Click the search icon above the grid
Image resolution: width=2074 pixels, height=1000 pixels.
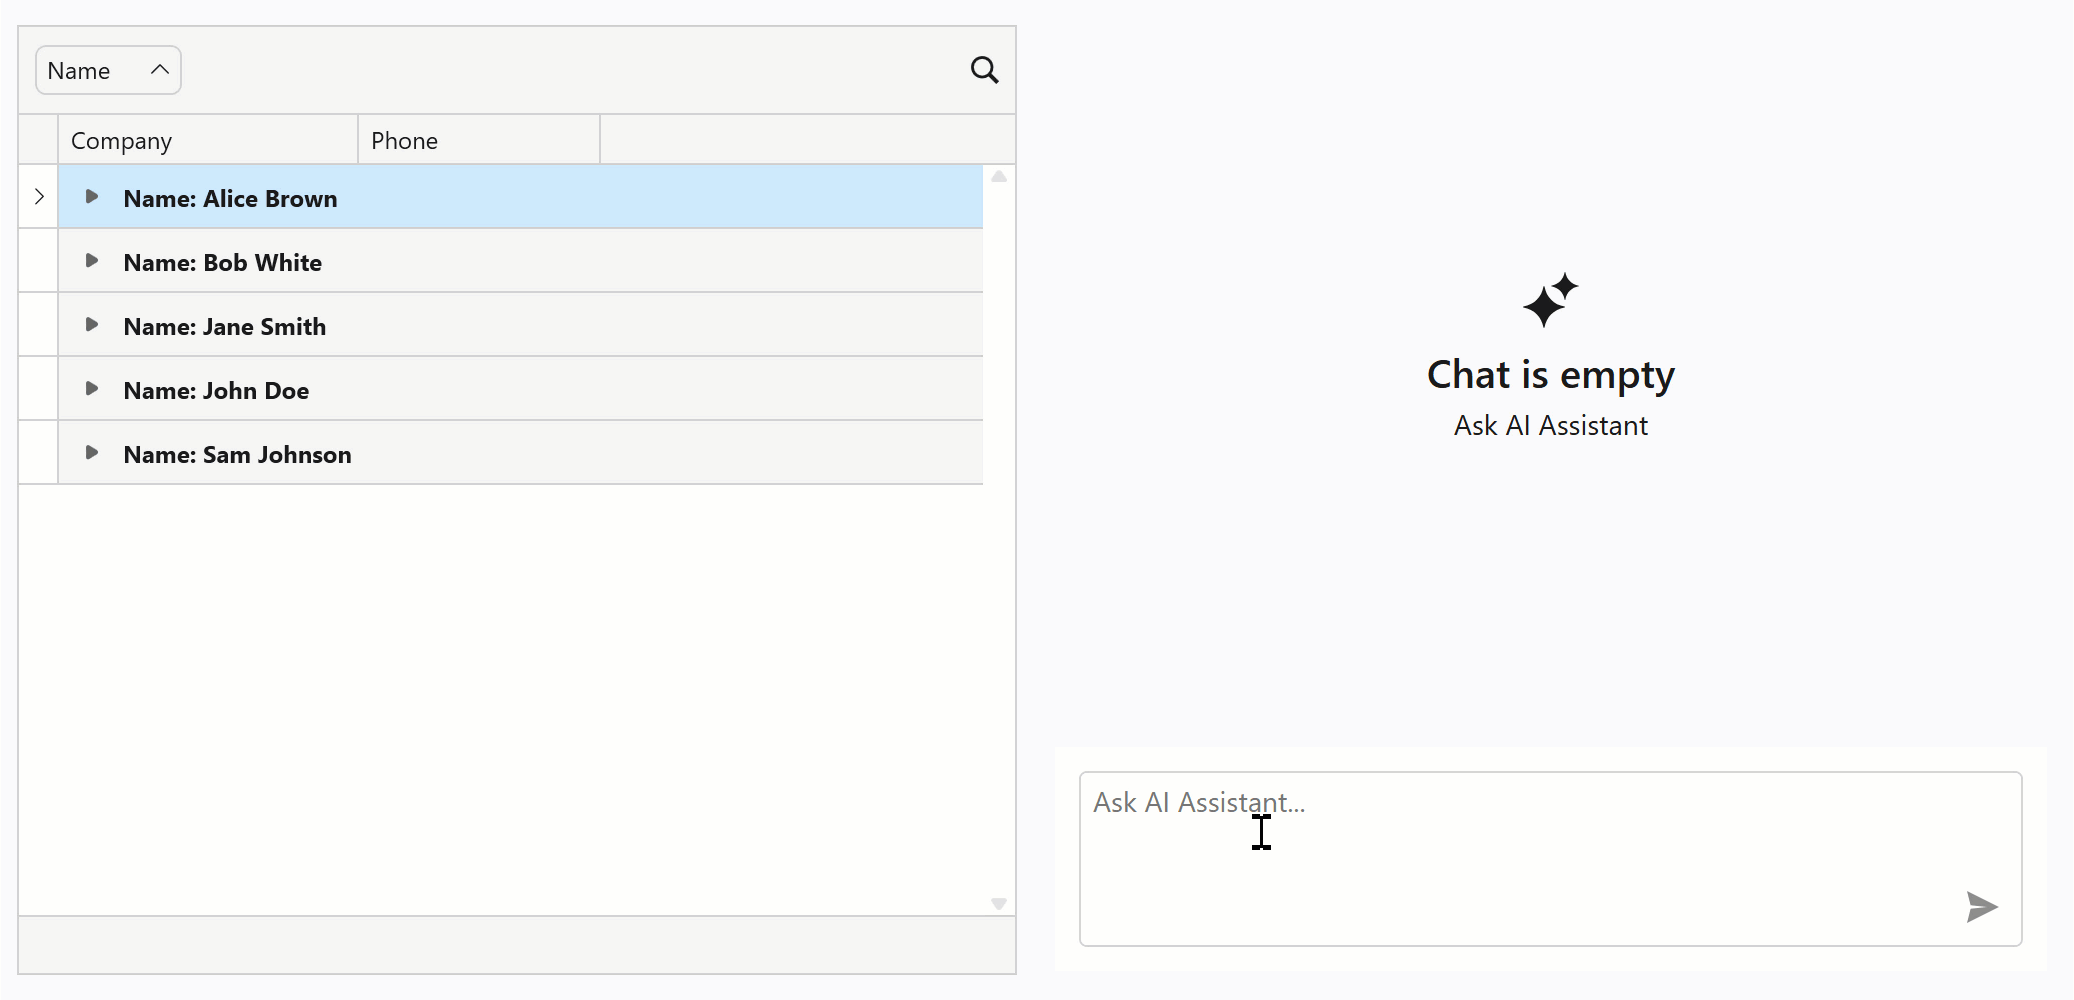tap(984, 70)
